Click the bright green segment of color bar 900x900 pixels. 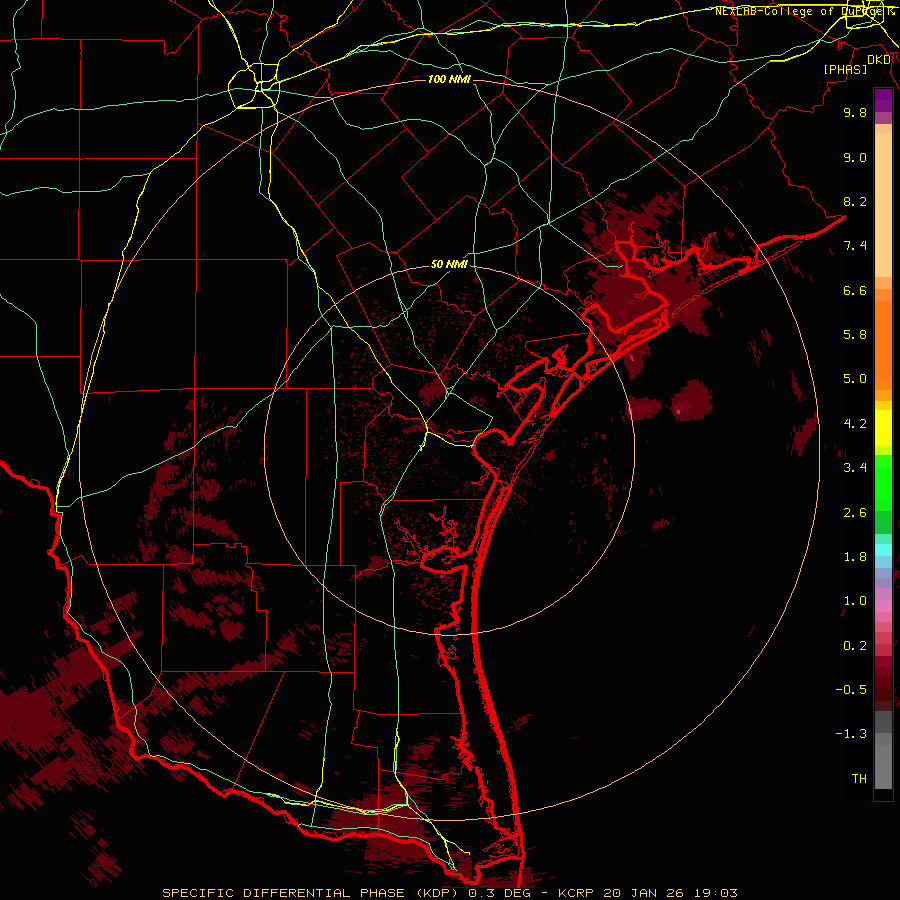coord(883,482)
